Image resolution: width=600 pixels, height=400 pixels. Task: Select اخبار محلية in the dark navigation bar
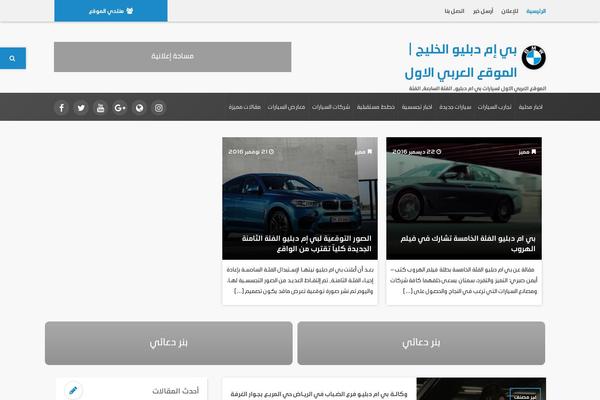[x=530, y=107]
